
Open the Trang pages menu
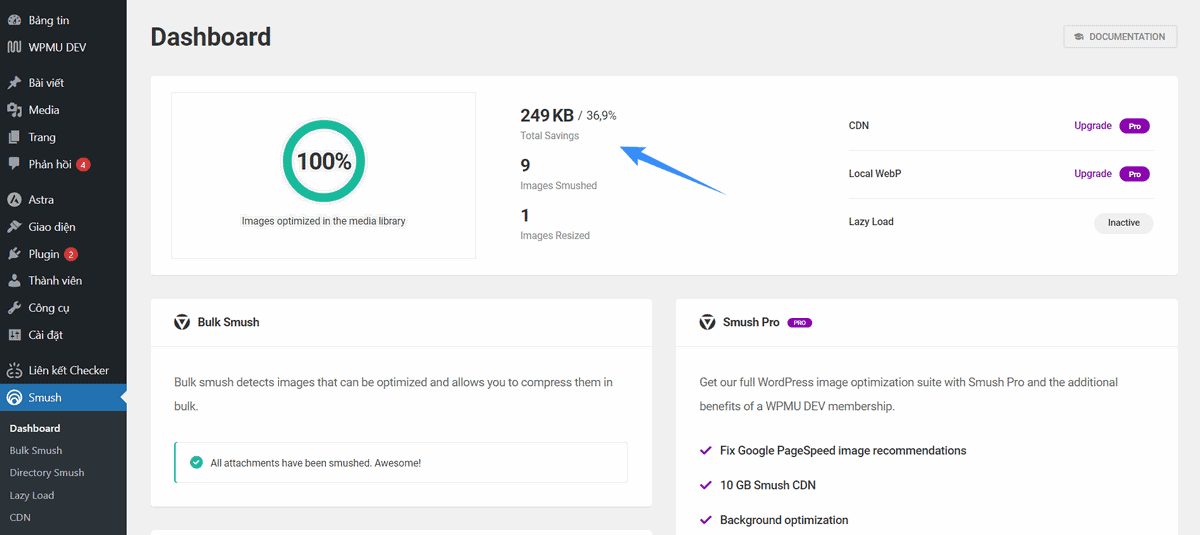pos(63,137)
